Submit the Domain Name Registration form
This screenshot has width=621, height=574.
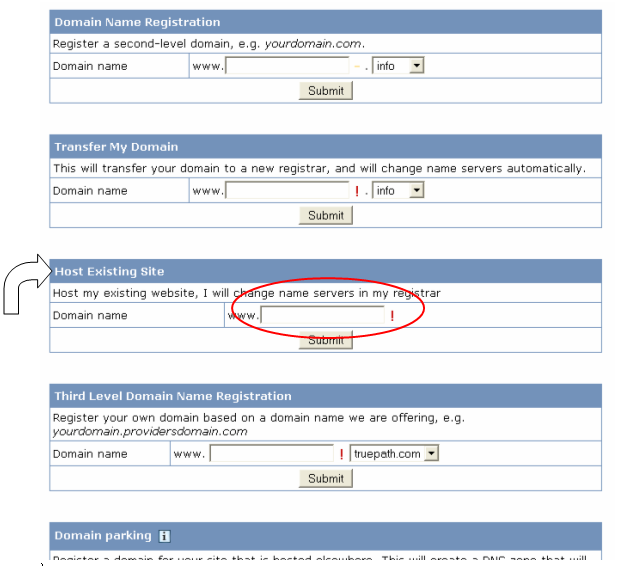click(x=325, y=91)
